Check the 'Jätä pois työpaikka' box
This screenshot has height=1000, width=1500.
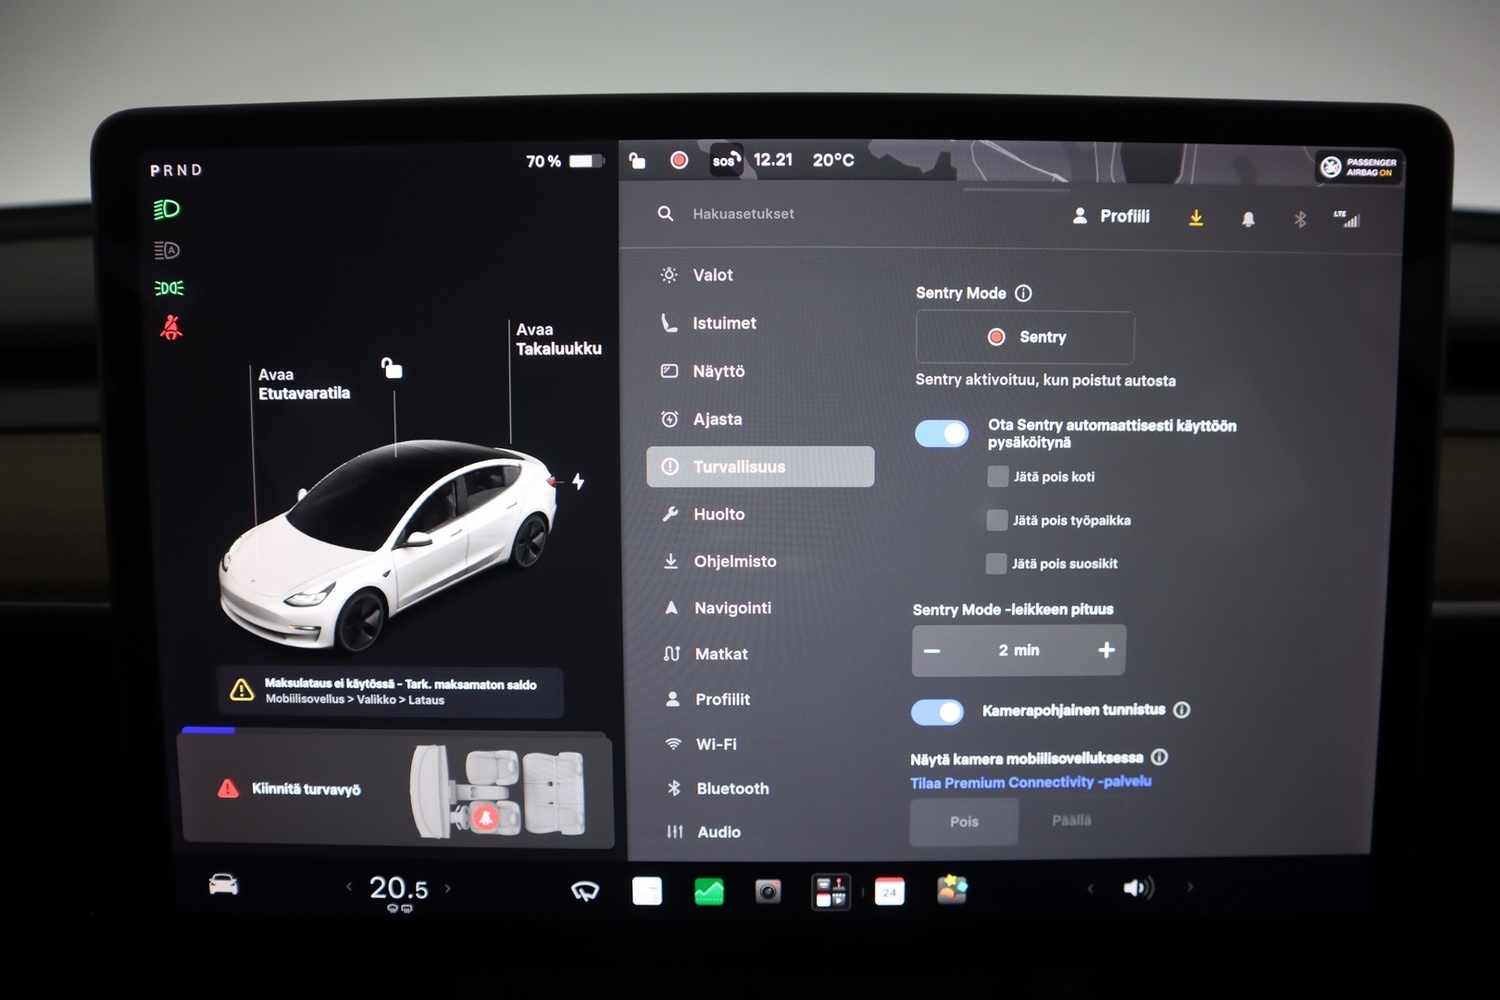pyautogui.click(x=996, y=520)
